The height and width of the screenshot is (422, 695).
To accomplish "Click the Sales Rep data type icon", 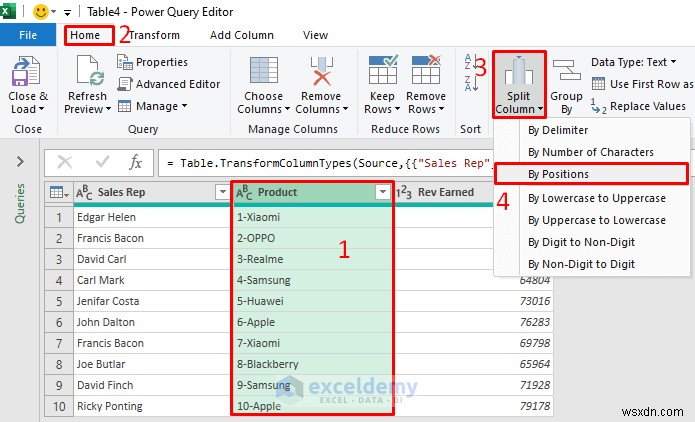I will tap(84, 192).
